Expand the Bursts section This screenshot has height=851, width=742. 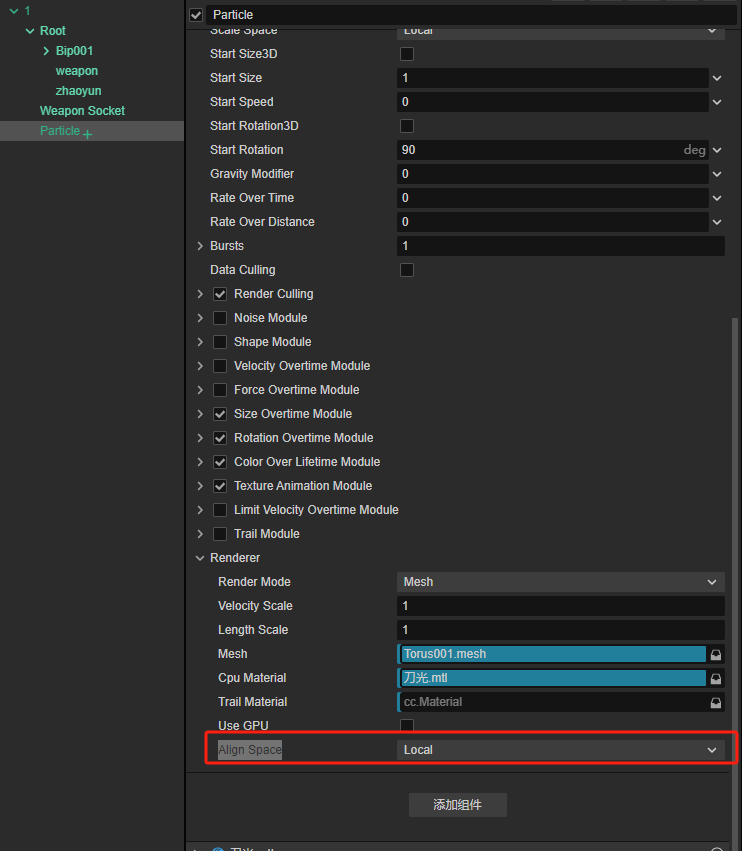pyautogui.click(x=200, y=246)
